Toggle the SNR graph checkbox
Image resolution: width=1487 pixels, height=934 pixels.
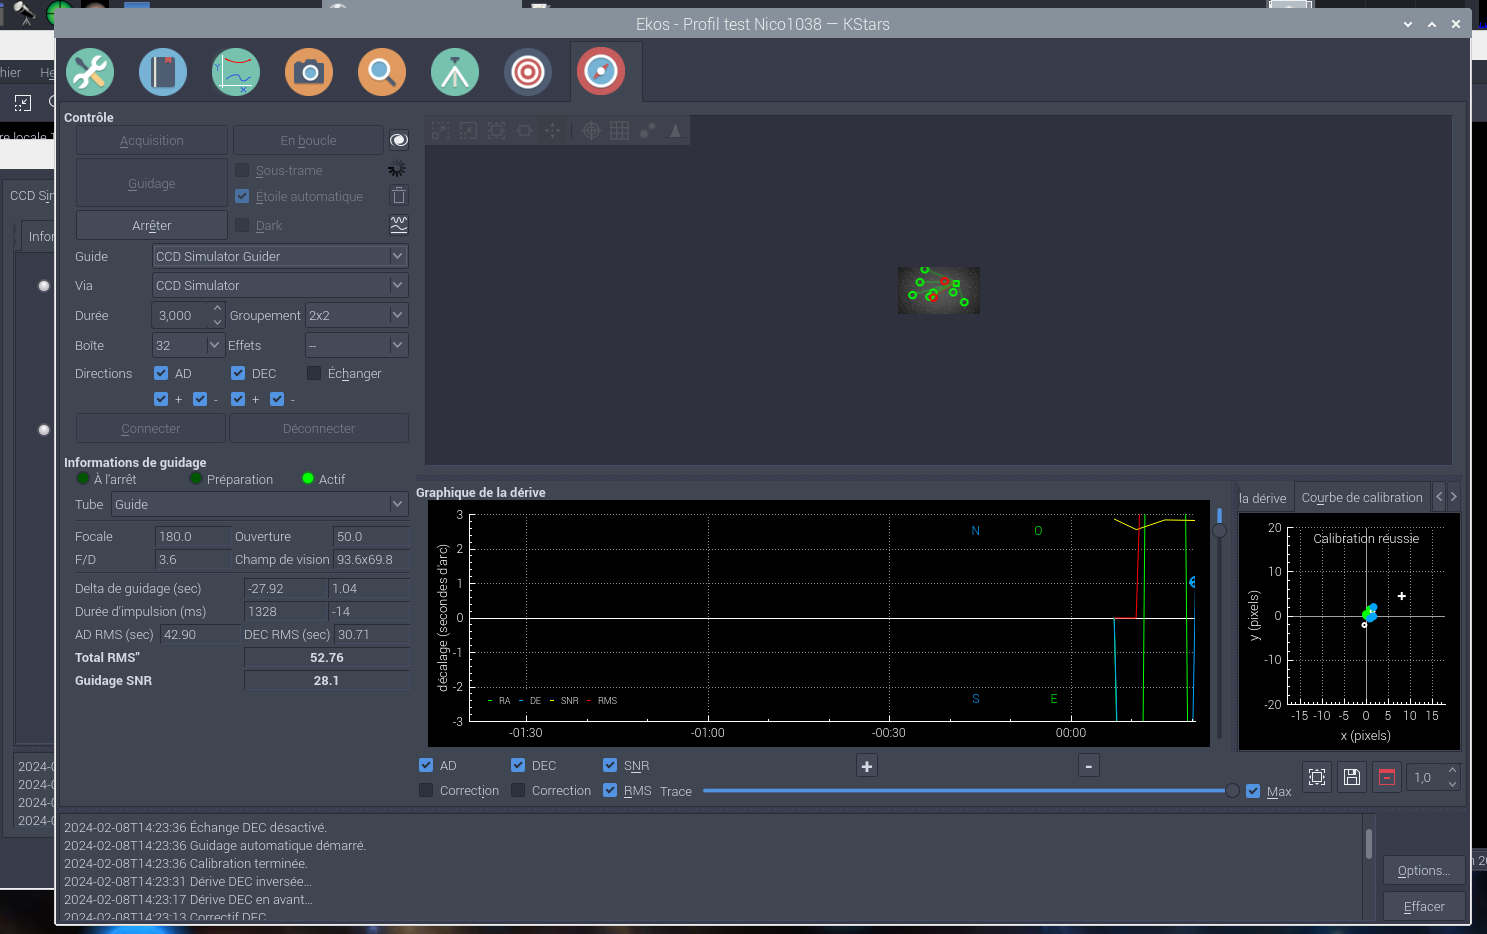(610, 765)
